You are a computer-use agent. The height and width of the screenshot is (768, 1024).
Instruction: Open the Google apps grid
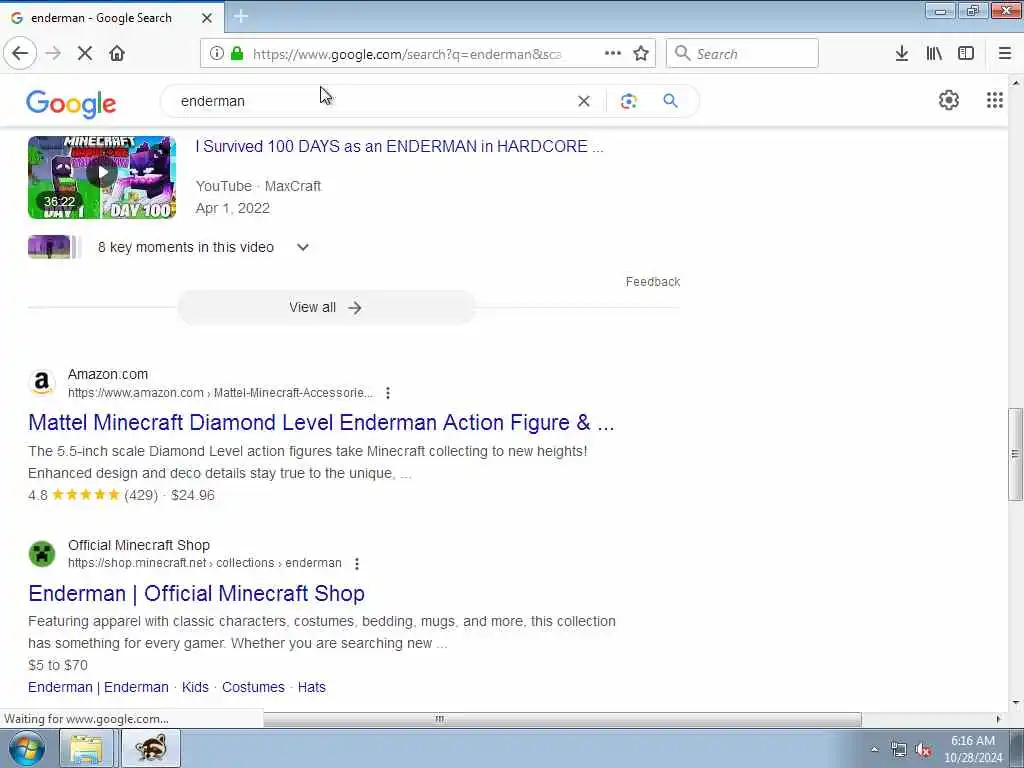(995, 100)
